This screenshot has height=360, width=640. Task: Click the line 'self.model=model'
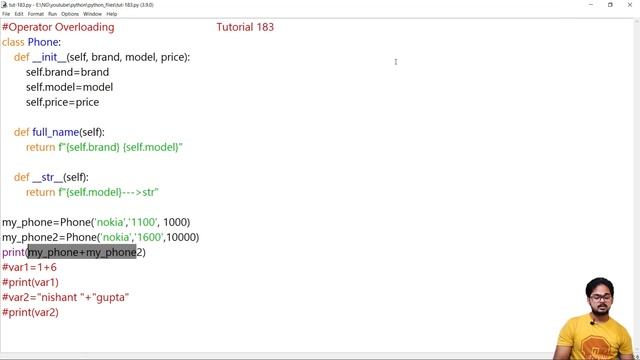click(x=69, y=87)
